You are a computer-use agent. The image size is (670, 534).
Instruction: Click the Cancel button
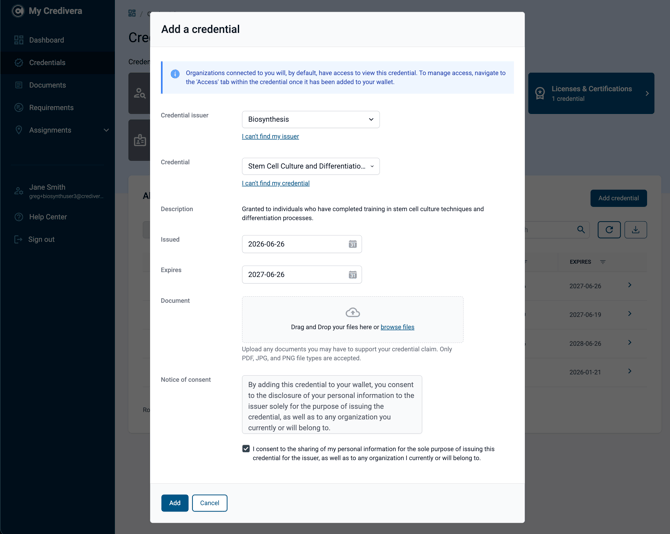pos(209,503)
